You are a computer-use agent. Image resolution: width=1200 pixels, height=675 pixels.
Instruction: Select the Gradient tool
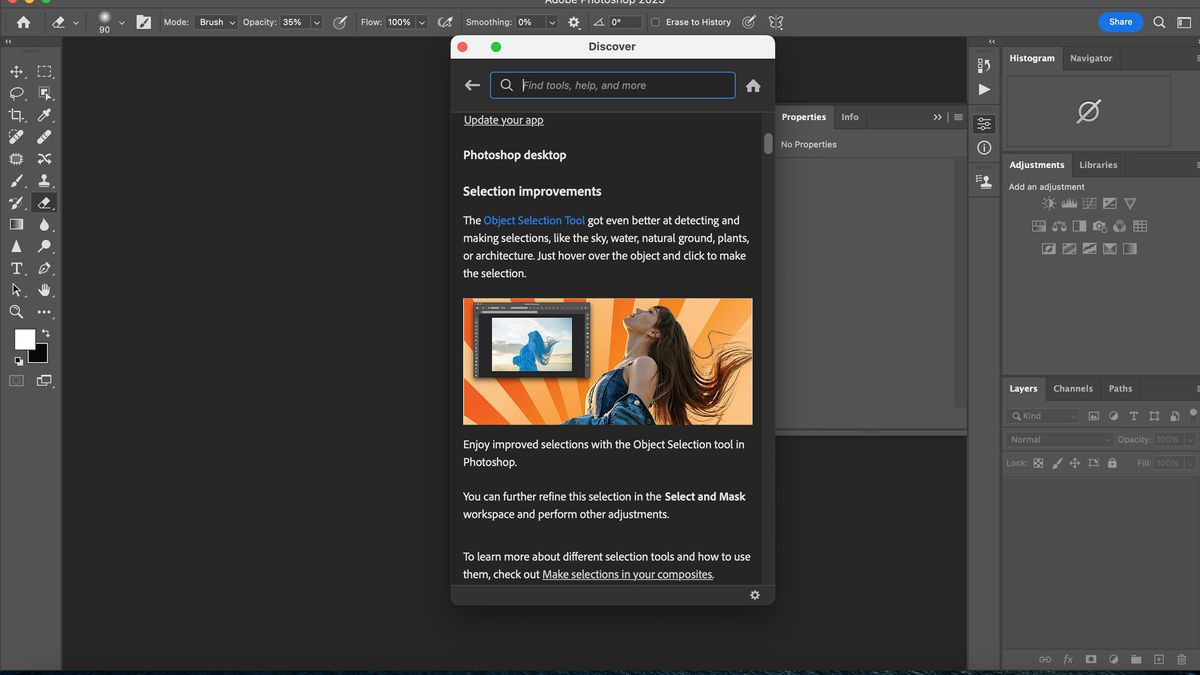click(17, 225)
